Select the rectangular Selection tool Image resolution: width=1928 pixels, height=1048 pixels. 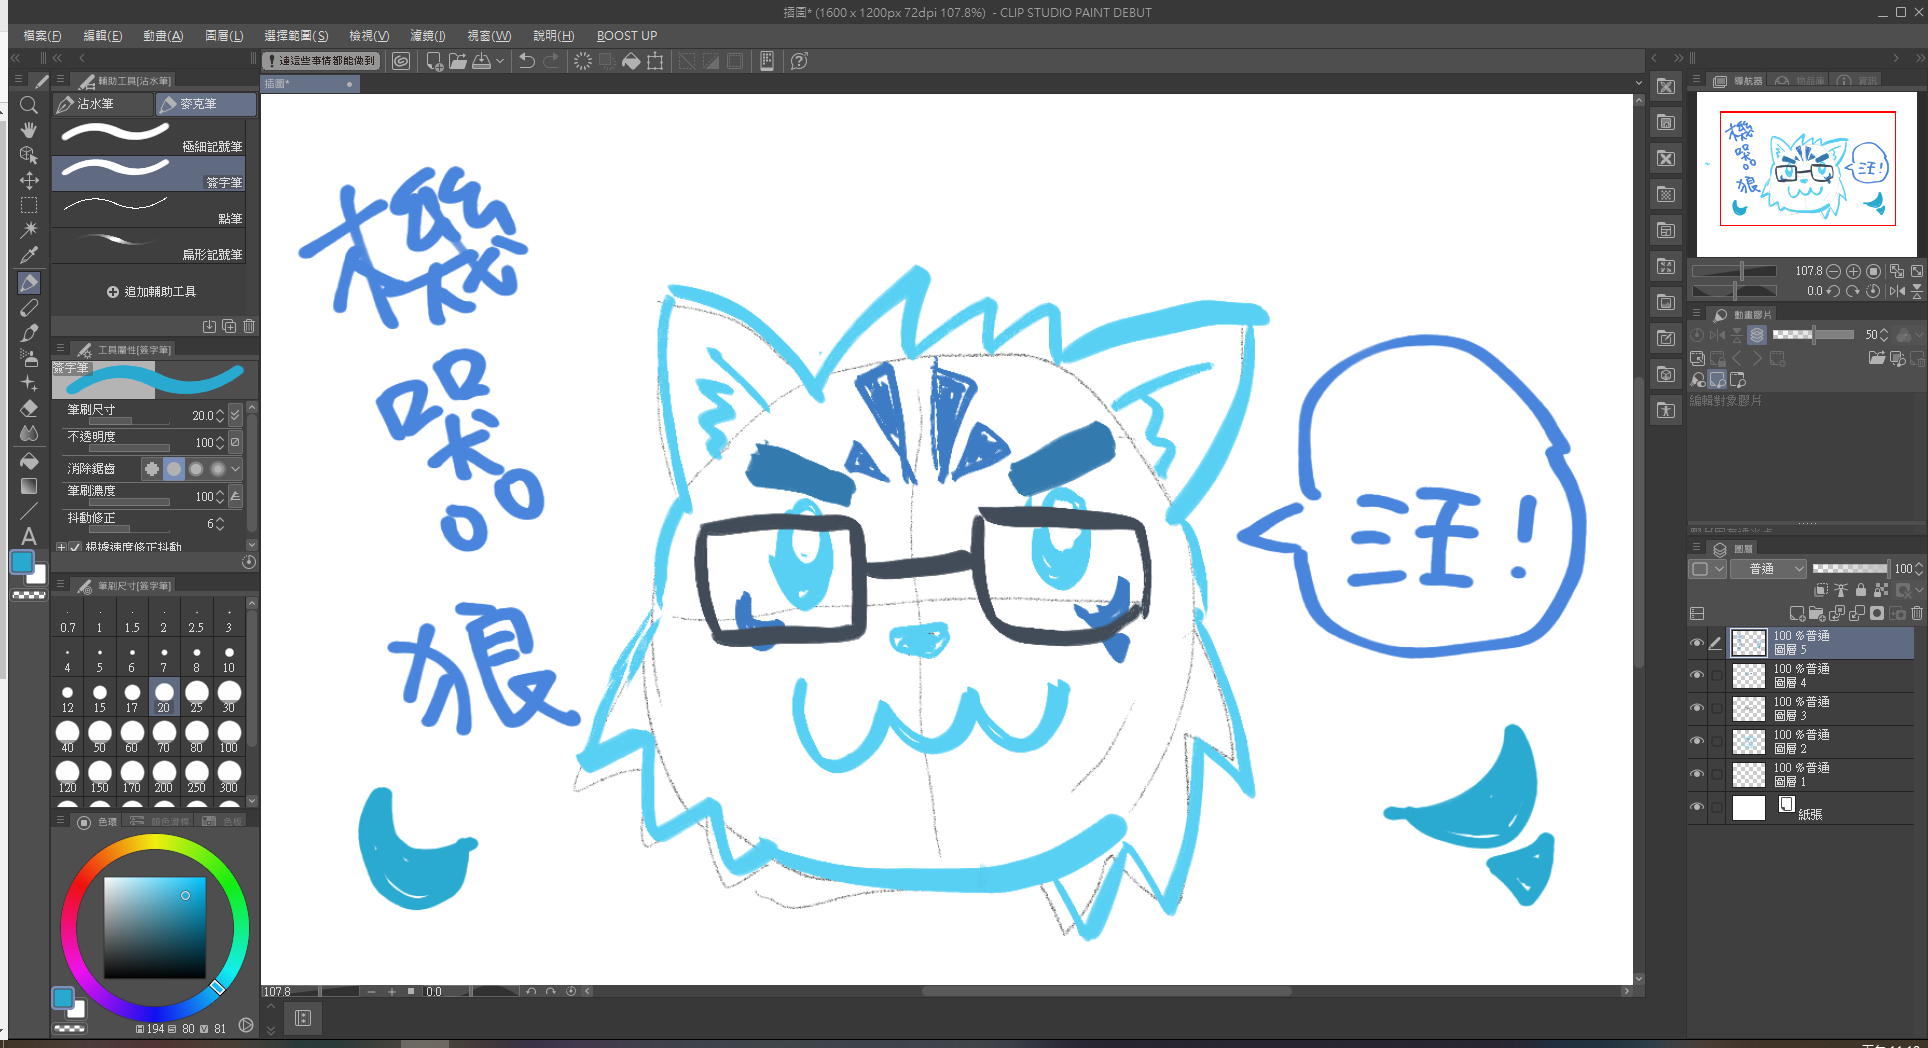(x=29, y=205)
